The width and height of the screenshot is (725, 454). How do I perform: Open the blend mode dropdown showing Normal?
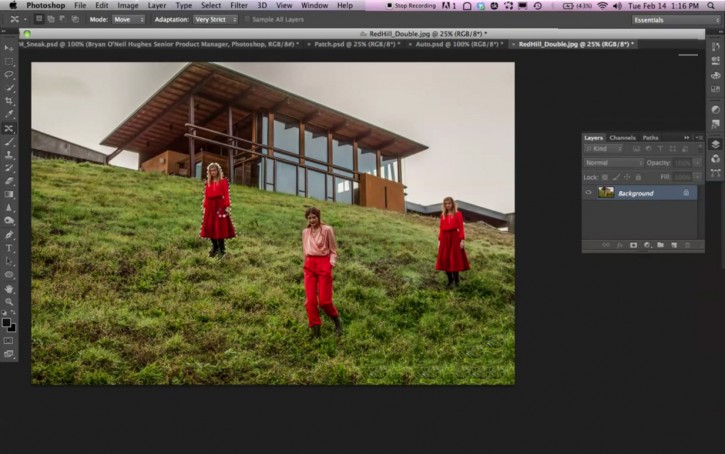613,162
